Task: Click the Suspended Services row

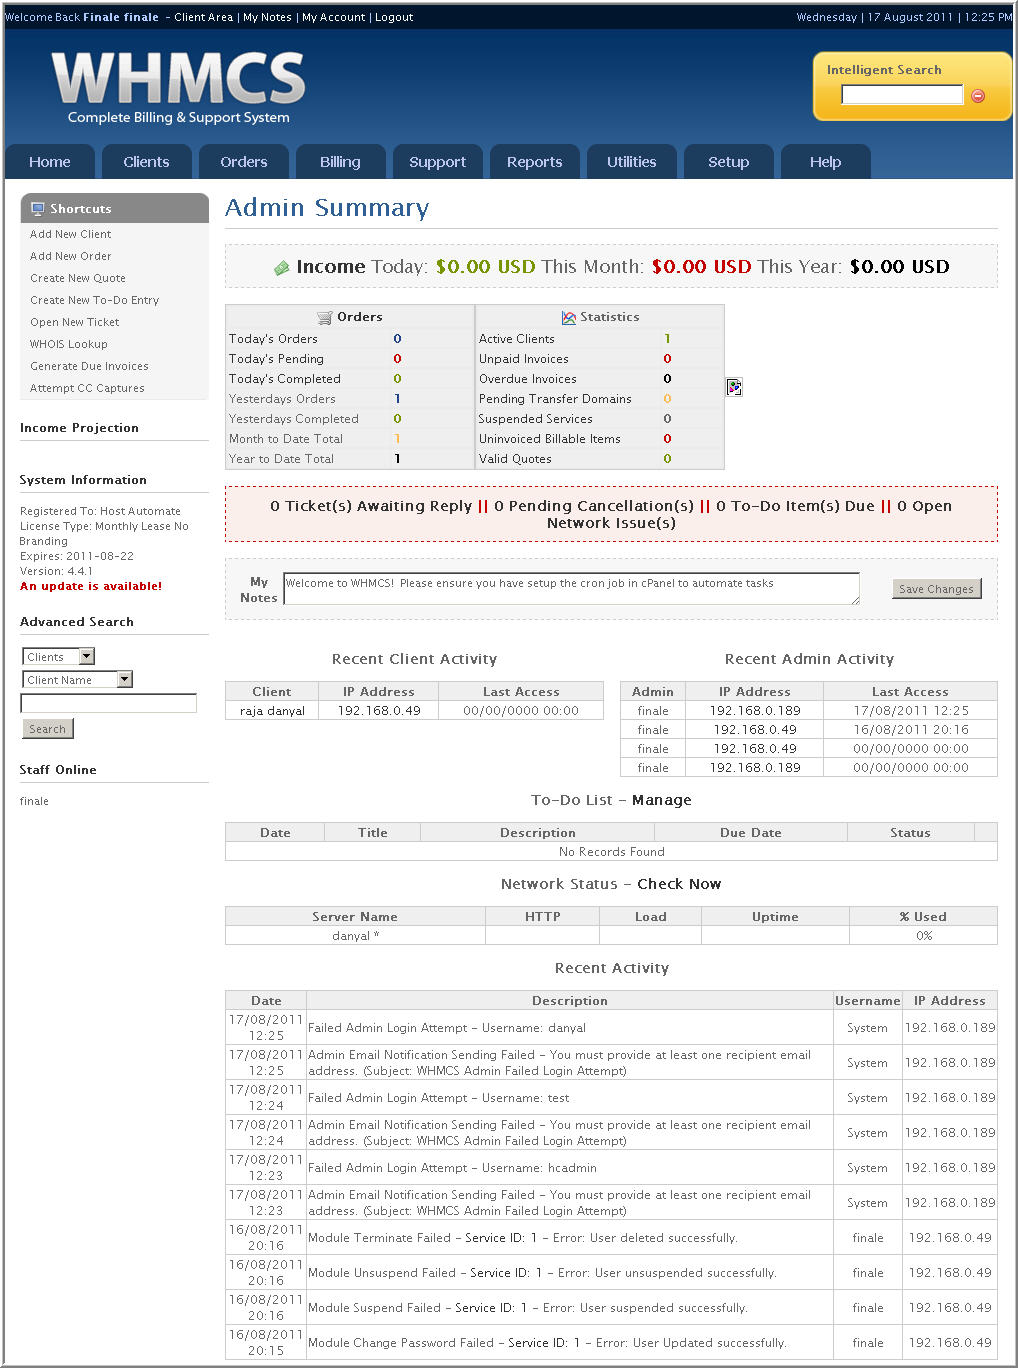Action: (x=599, y=419)
